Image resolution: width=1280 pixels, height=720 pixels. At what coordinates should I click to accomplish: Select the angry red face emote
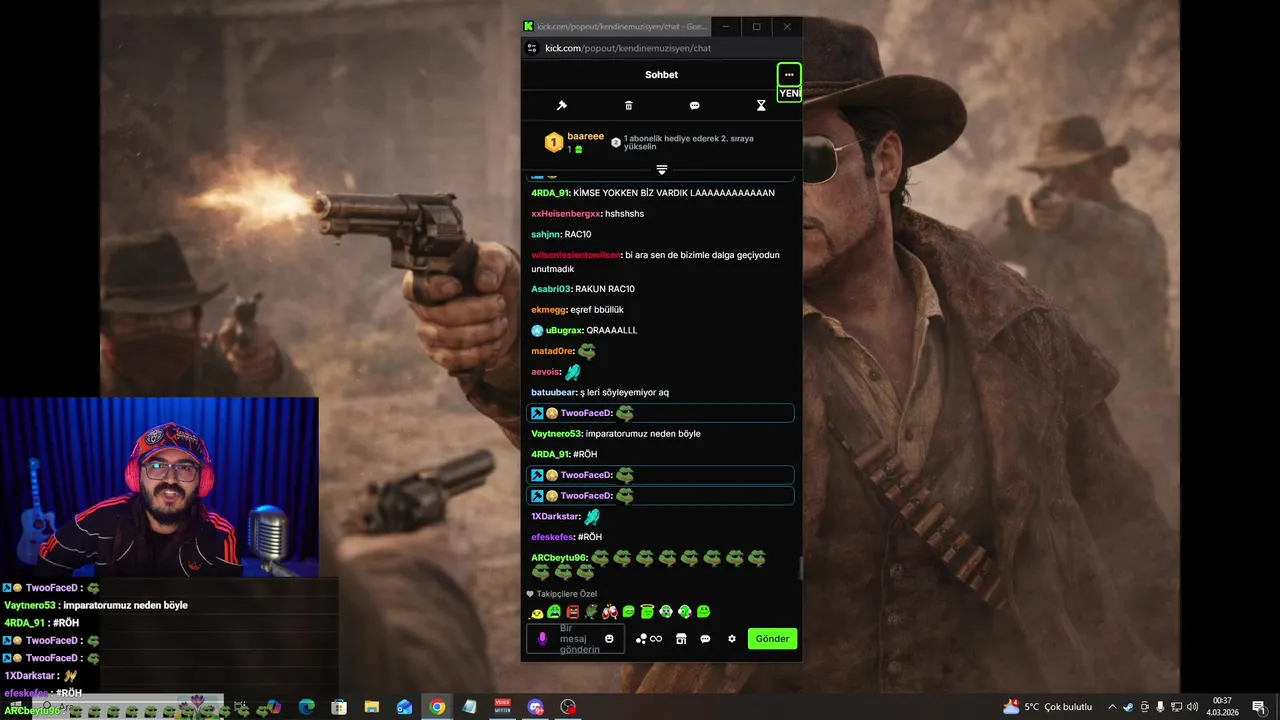coord(573,612)
